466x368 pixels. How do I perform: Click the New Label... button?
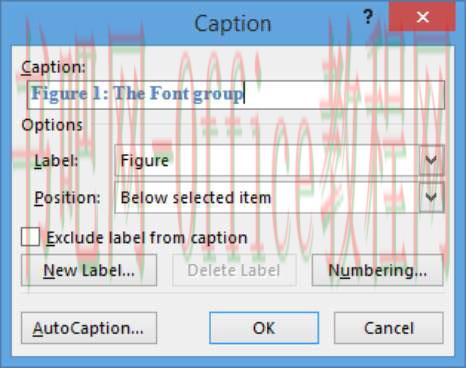(x=89, y=270)
